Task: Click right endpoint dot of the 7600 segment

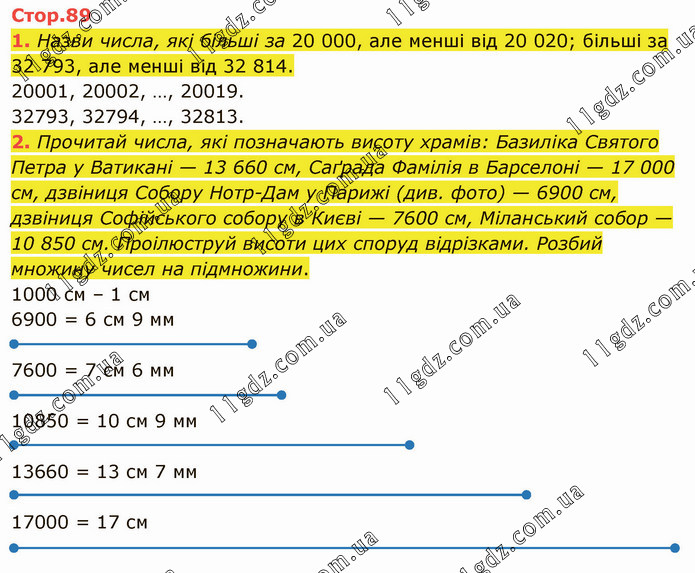Action: point(281,395)
